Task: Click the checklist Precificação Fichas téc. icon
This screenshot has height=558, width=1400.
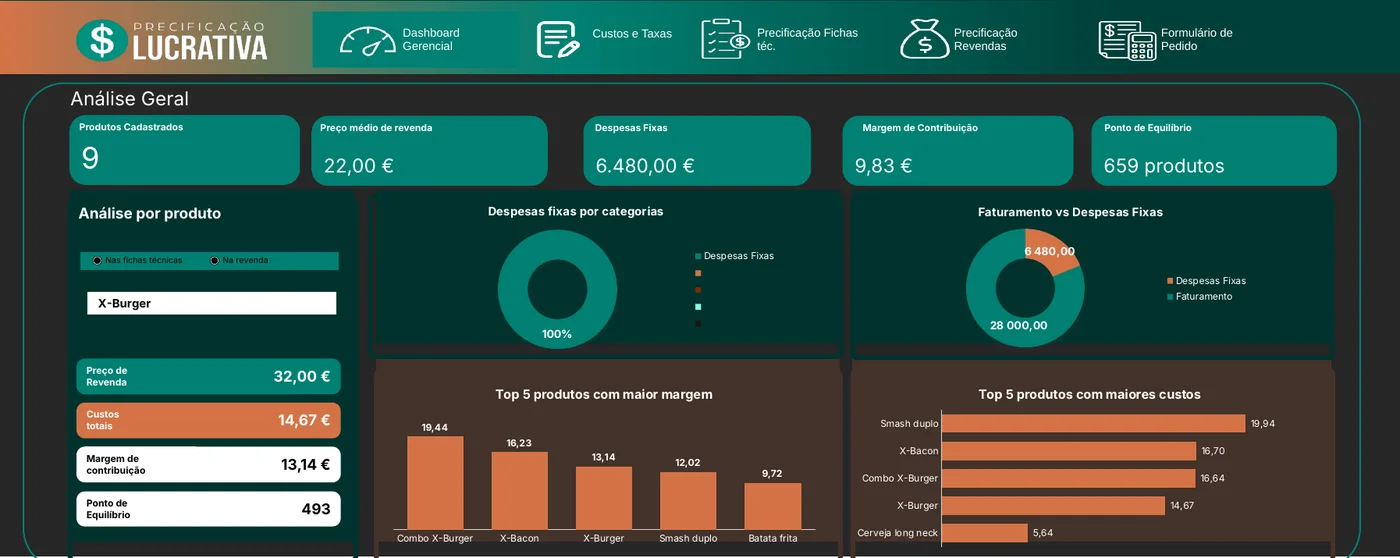Action: [726, 39]
